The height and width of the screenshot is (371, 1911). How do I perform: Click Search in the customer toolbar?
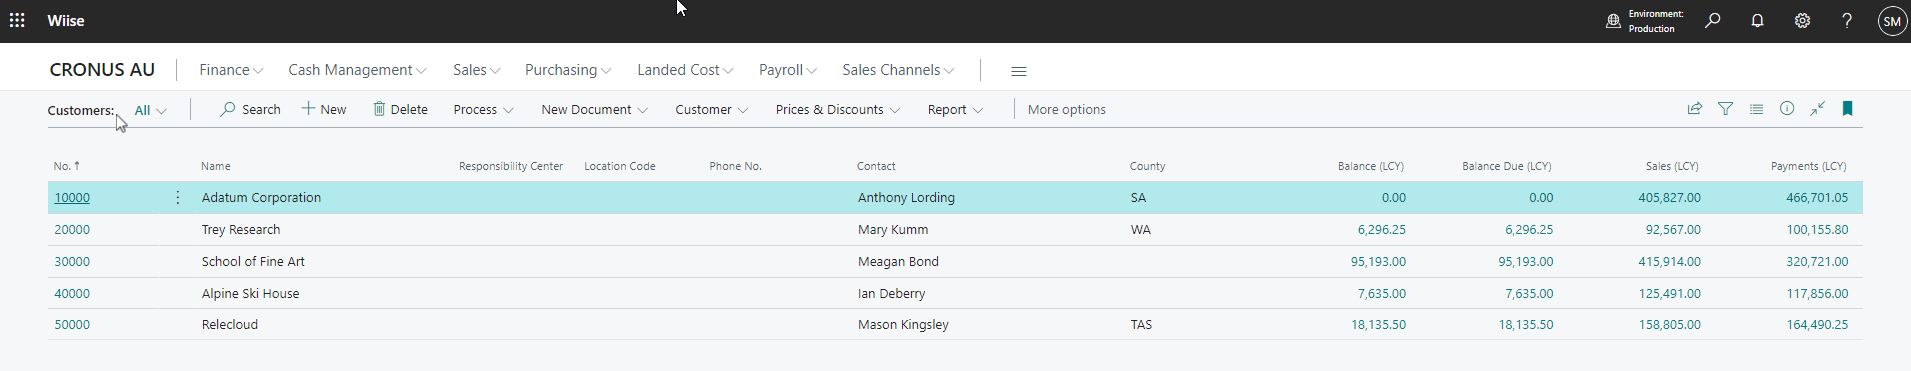coord(251,109)
